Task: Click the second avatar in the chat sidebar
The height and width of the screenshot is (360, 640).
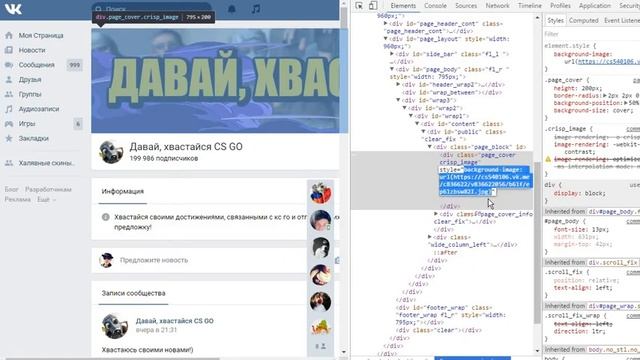Action: [x=320, y=220]
